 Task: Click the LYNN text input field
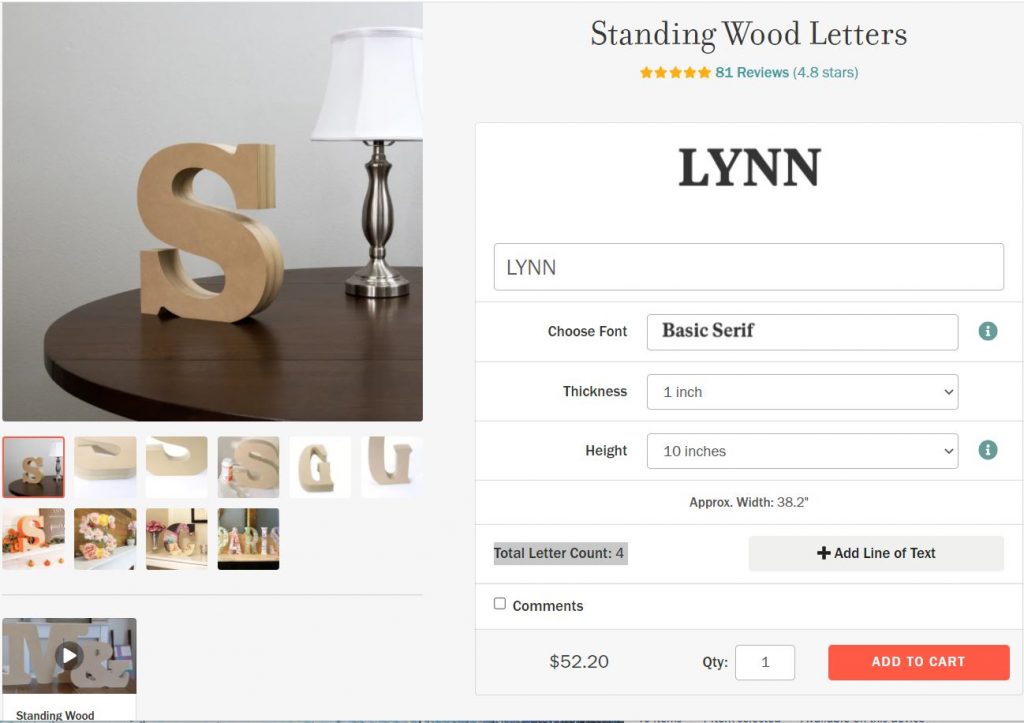pyautogui.click(x=749, y=266)
